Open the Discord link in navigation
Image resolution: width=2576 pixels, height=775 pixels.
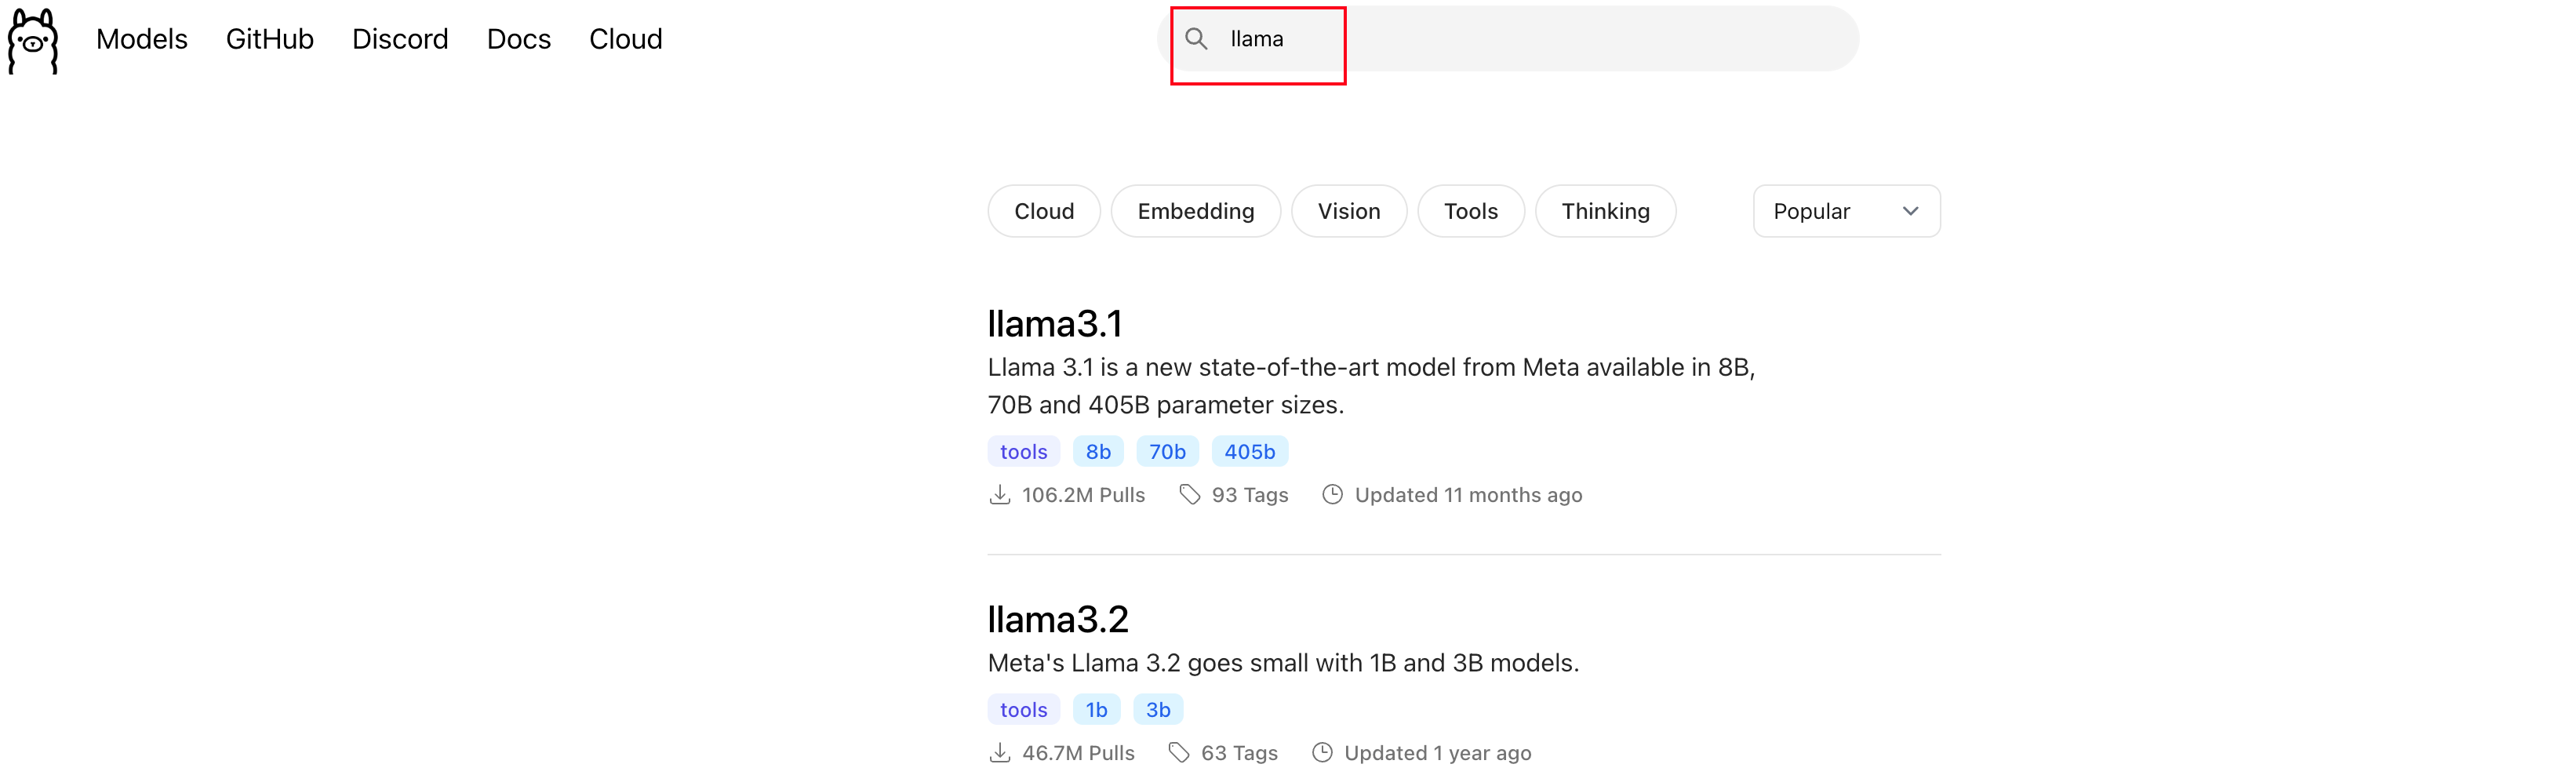400,39
